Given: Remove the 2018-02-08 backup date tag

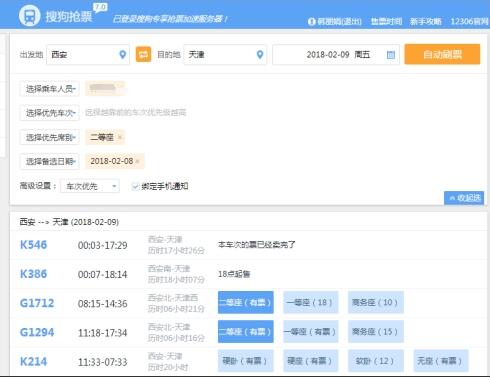Looking at the screenshot, I should click(138, 161).
